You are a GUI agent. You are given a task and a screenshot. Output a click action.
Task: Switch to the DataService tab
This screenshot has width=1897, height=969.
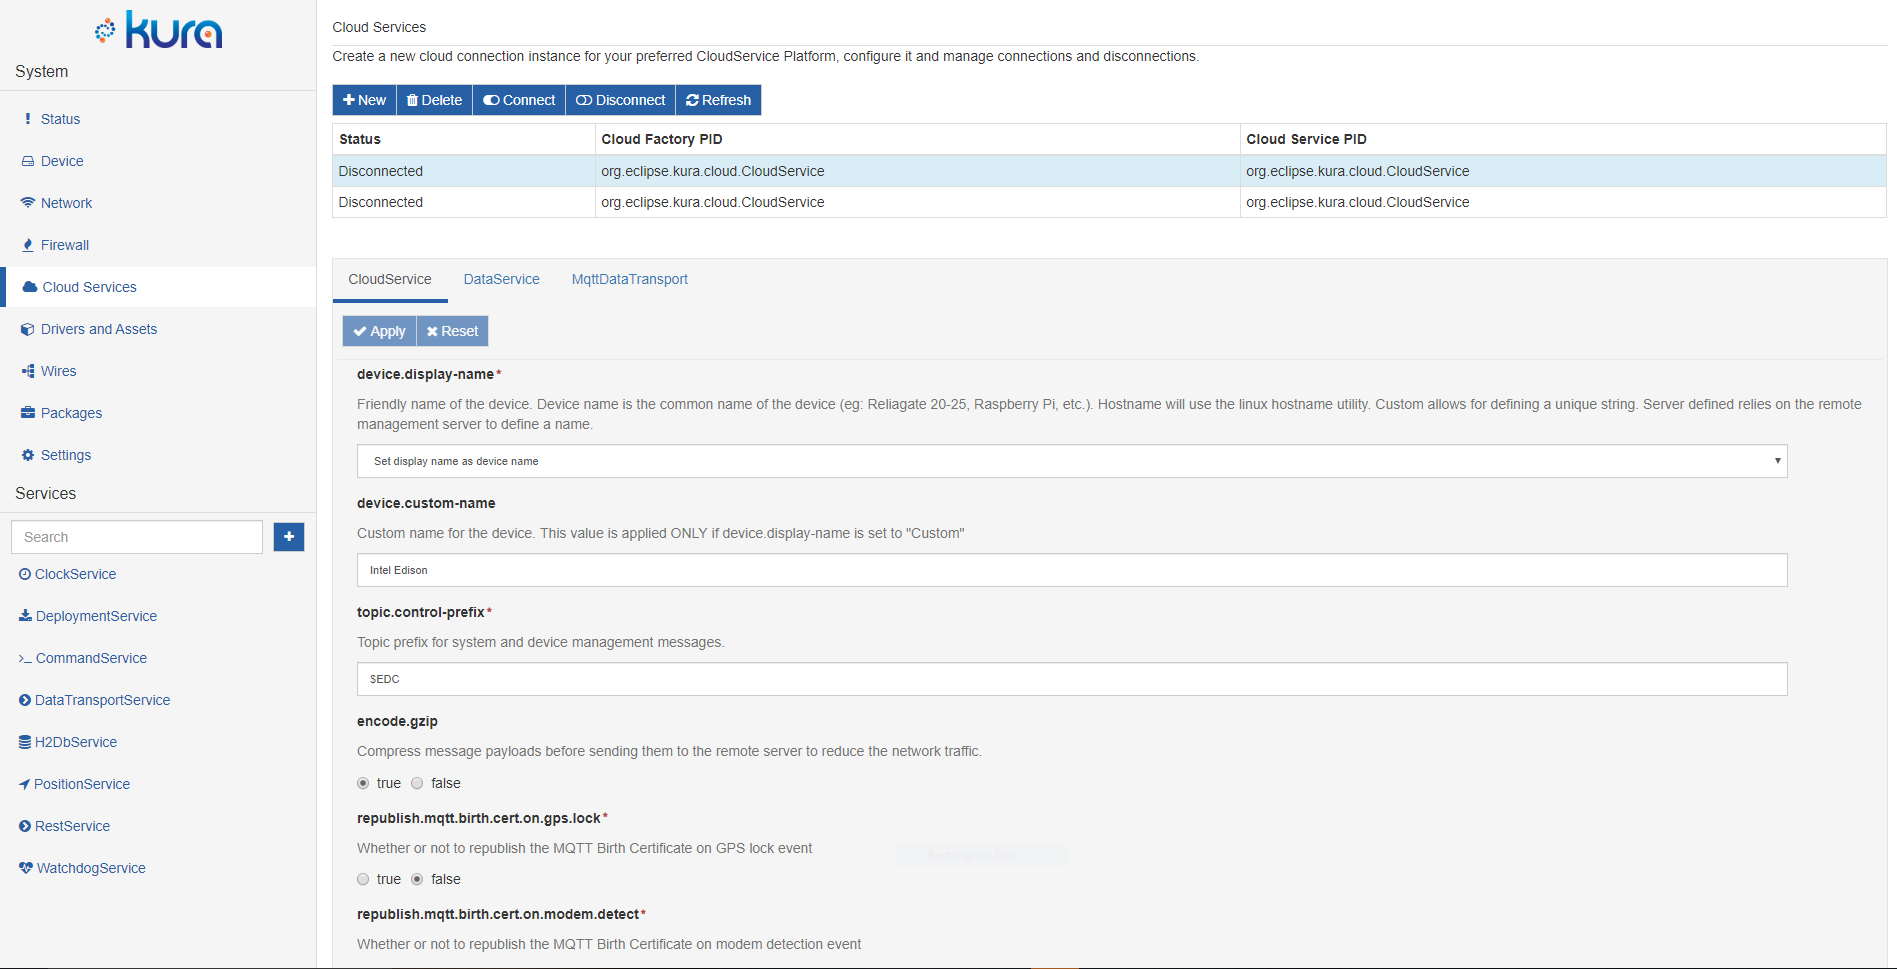[501, 279]
